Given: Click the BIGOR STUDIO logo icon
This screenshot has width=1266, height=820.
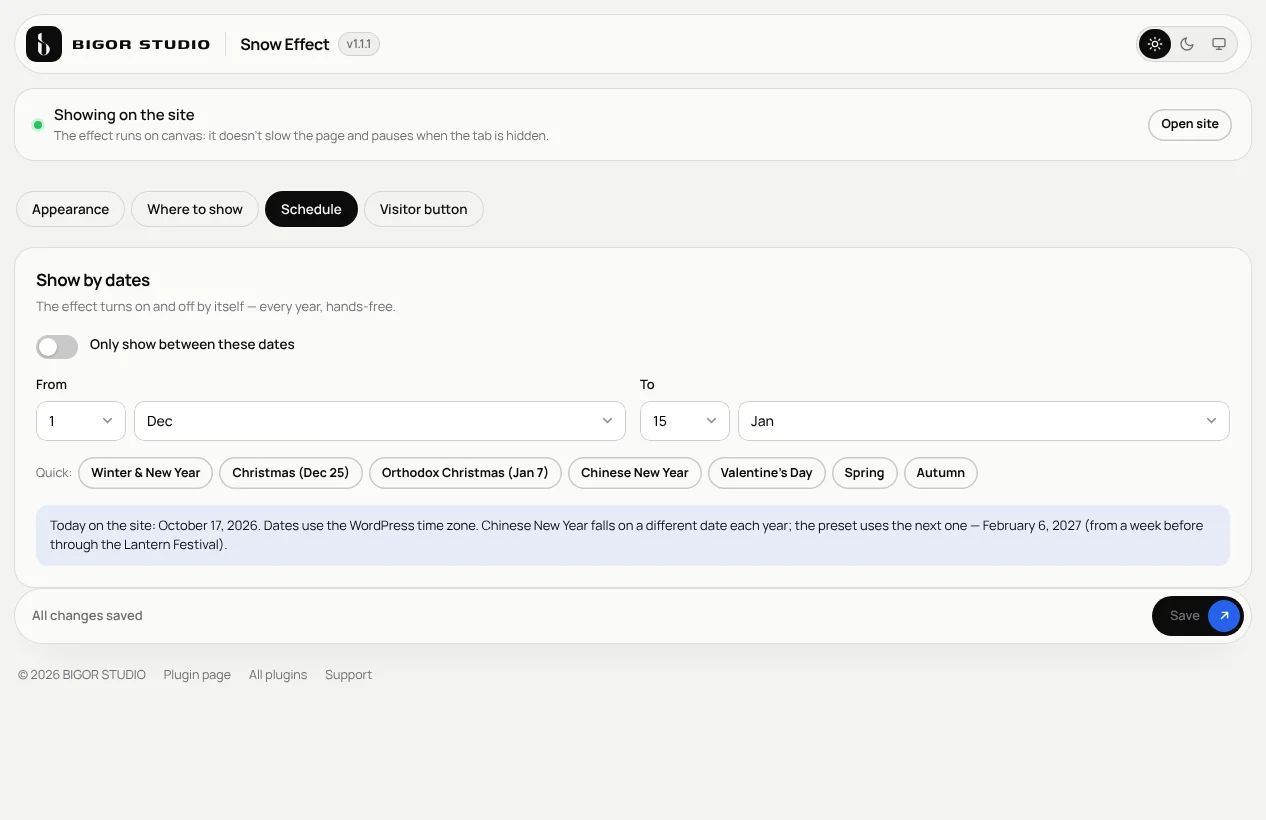Looking at the screenshot, I should [44, 44].
